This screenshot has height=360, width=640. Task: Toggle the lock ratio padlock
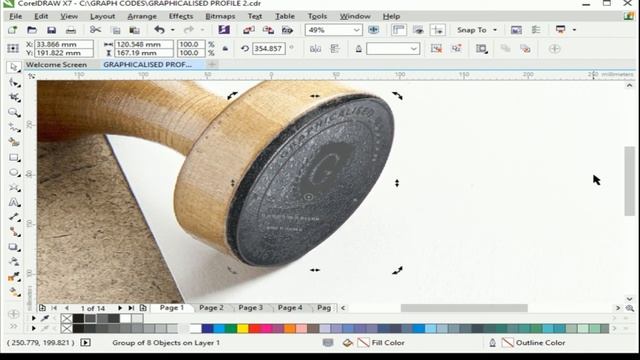[225, 49]
